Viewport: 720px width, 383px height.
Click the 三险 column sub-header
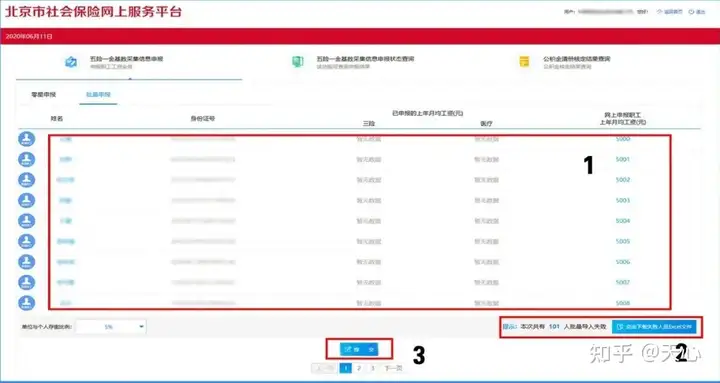point(369,123)
